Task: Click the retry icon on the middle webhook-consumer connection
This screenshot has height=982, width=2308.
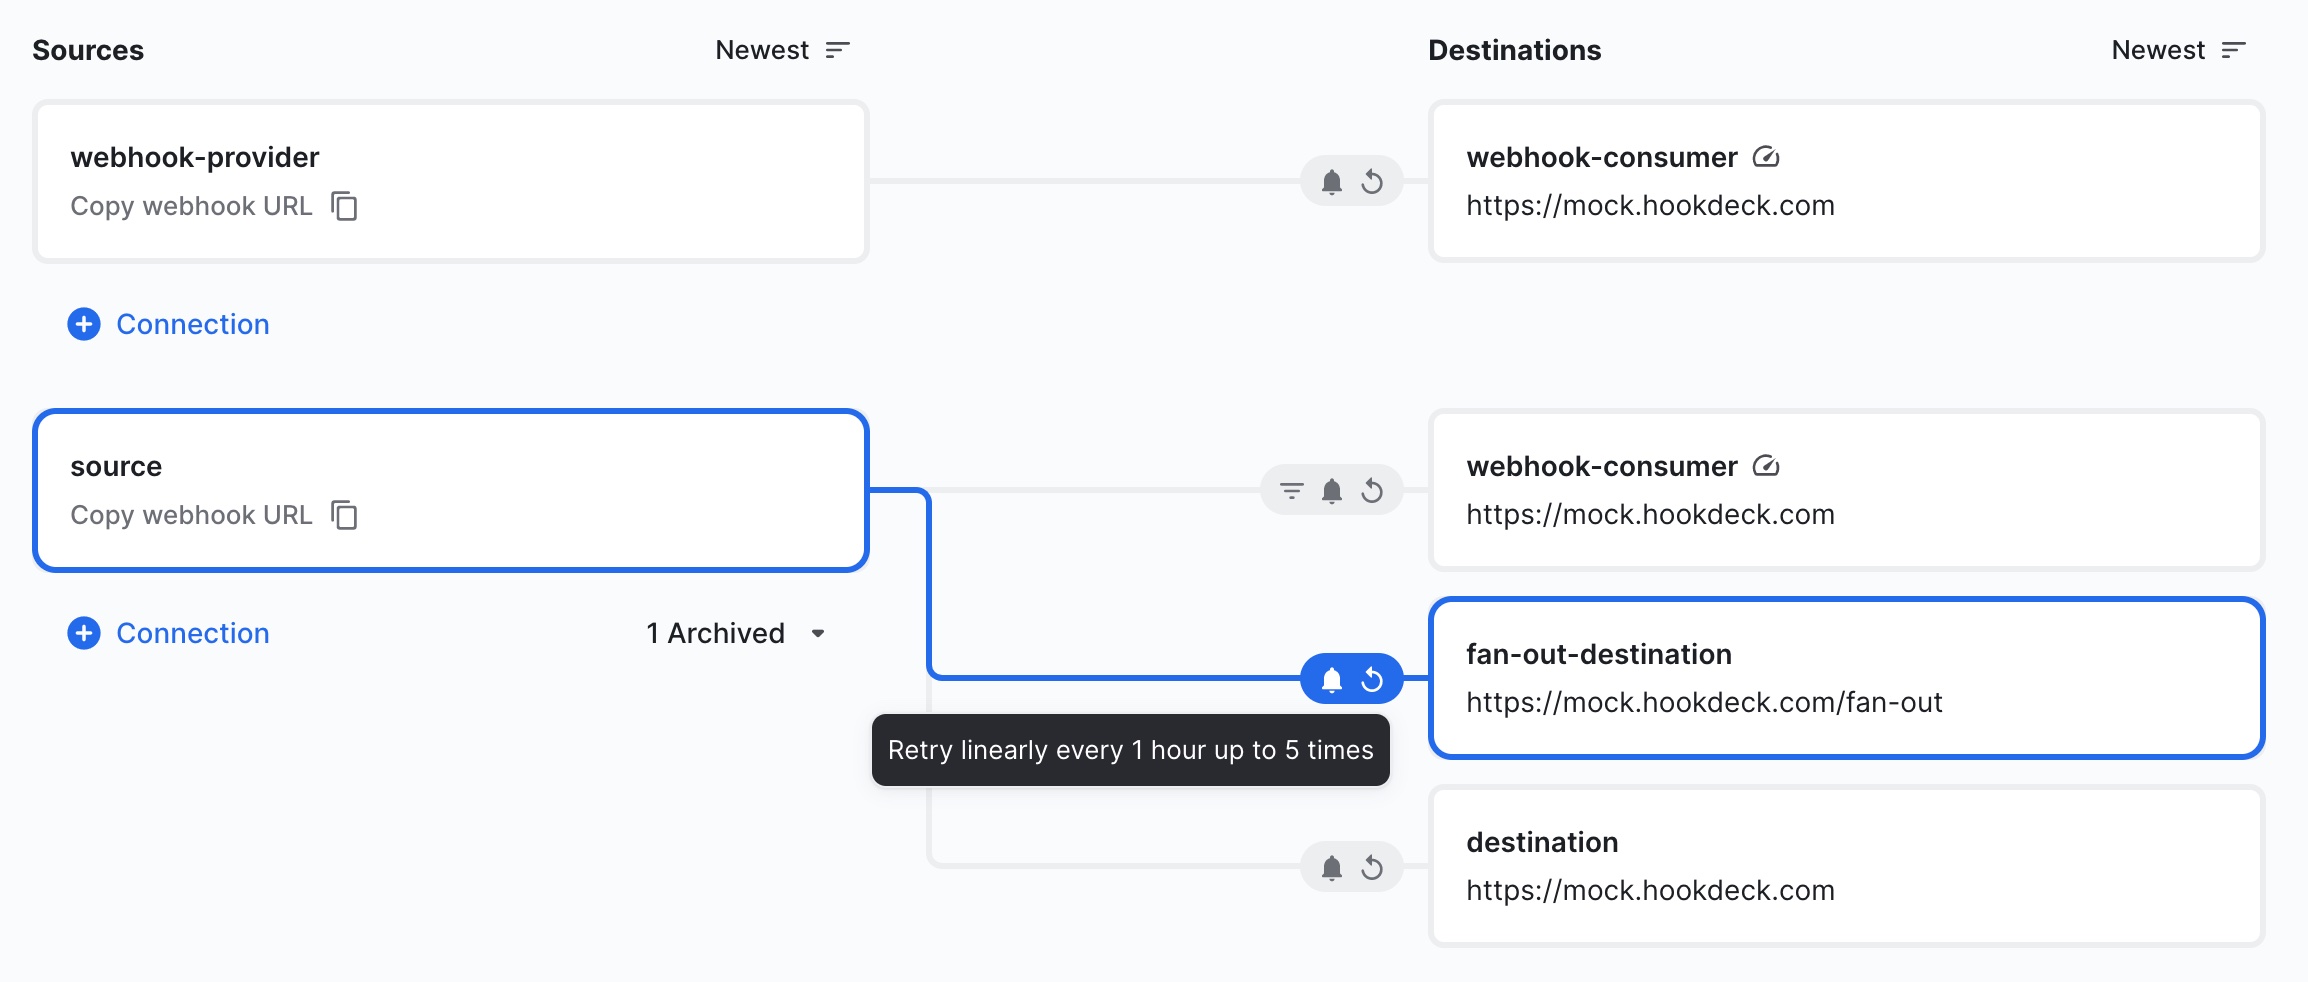Action: [1371, 490]
